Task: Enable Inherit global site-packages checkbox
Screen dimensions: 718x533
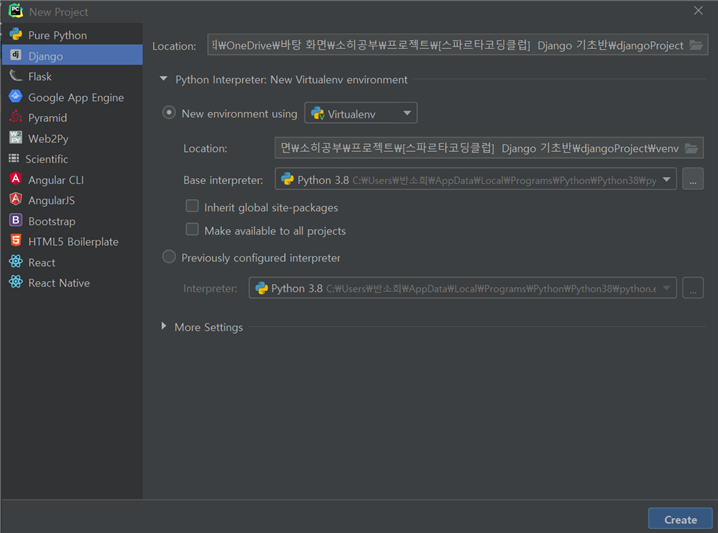Action: [192, 206]
